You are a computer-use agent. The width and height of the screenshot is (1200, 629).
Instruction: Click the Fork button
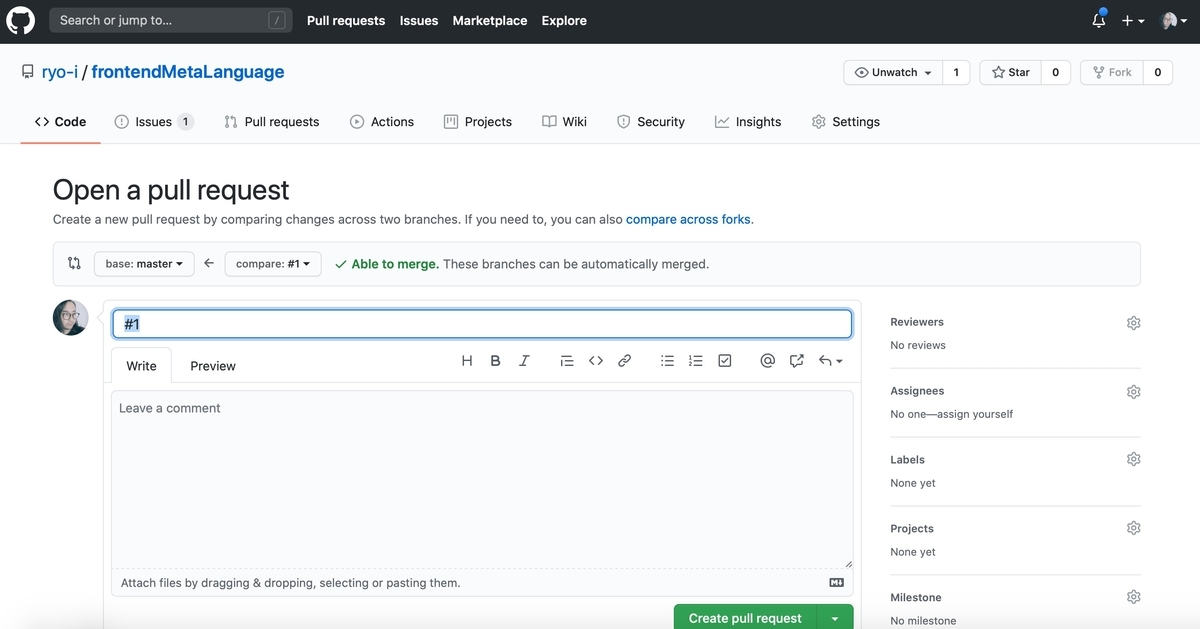click(1112, 72)
